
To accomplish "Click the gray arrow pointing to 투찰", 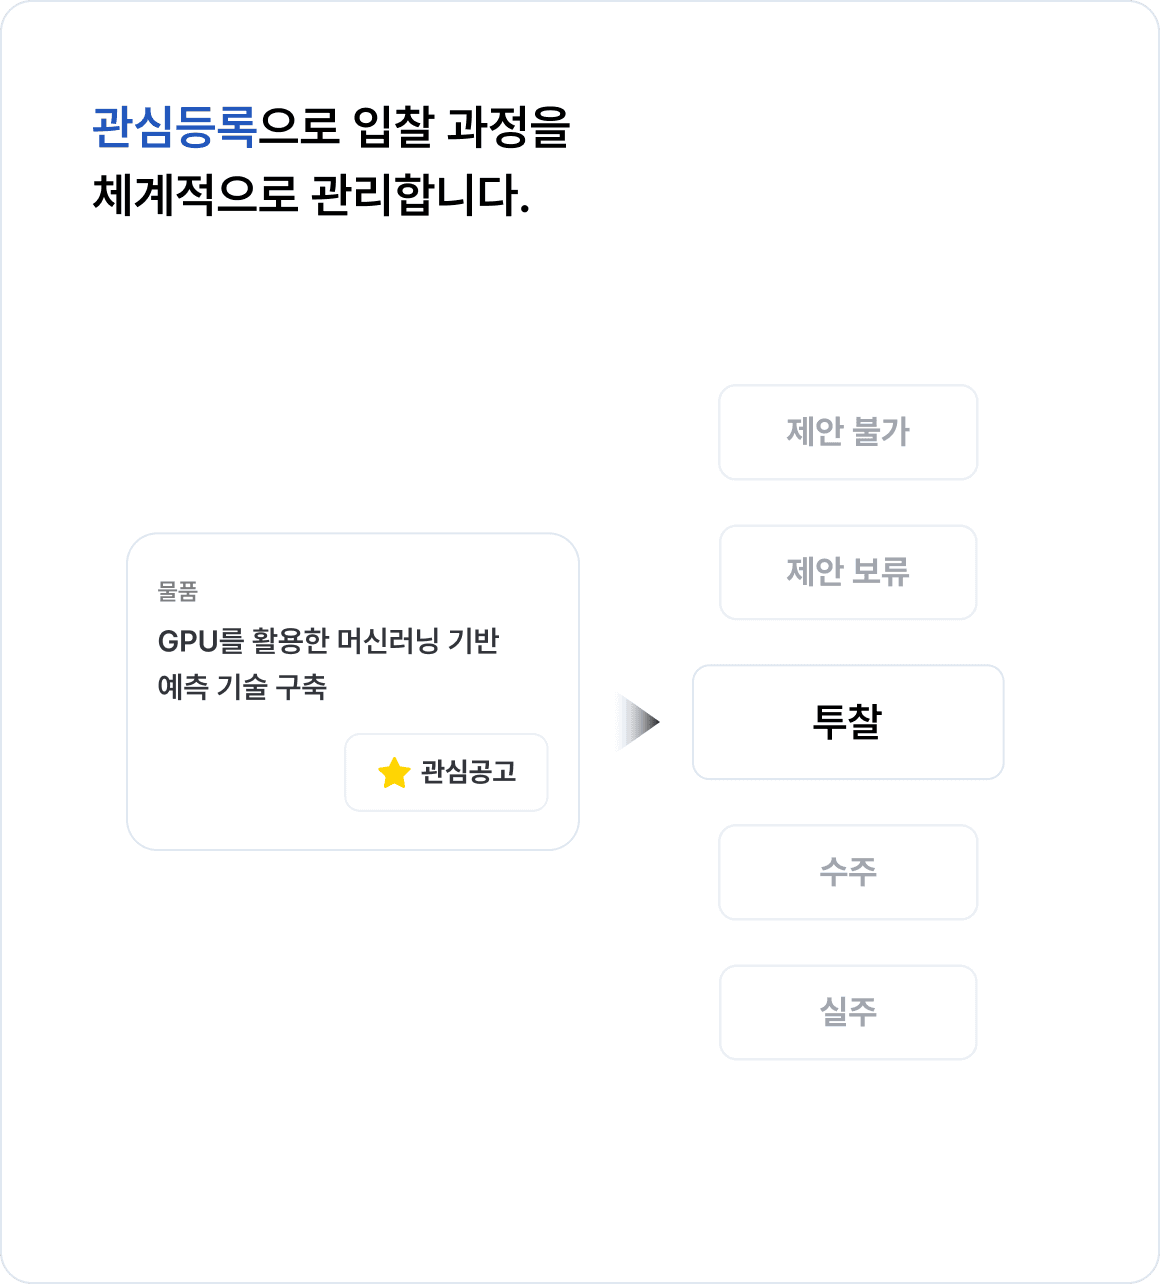I will pyautogui.click(x=639, y=721).
